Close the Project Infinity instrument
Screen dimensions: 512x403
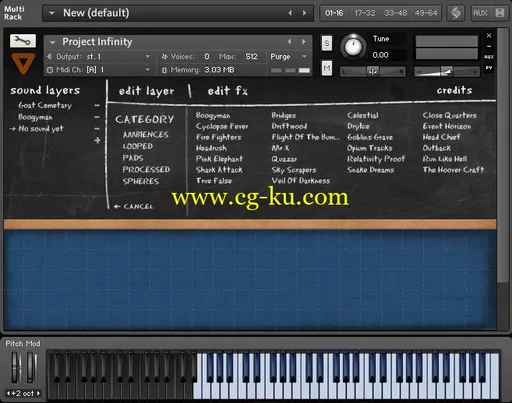point(489,35)
